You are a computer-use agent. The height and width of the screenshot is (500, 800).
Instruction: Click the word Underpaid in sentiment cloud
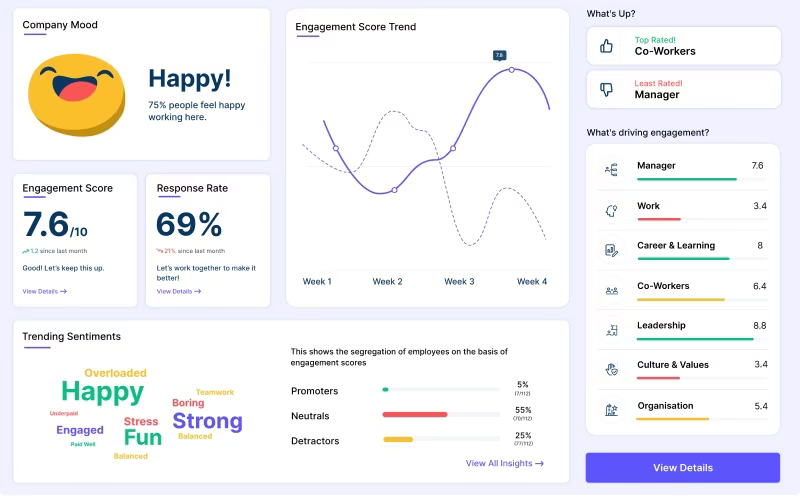click(64, 413)
